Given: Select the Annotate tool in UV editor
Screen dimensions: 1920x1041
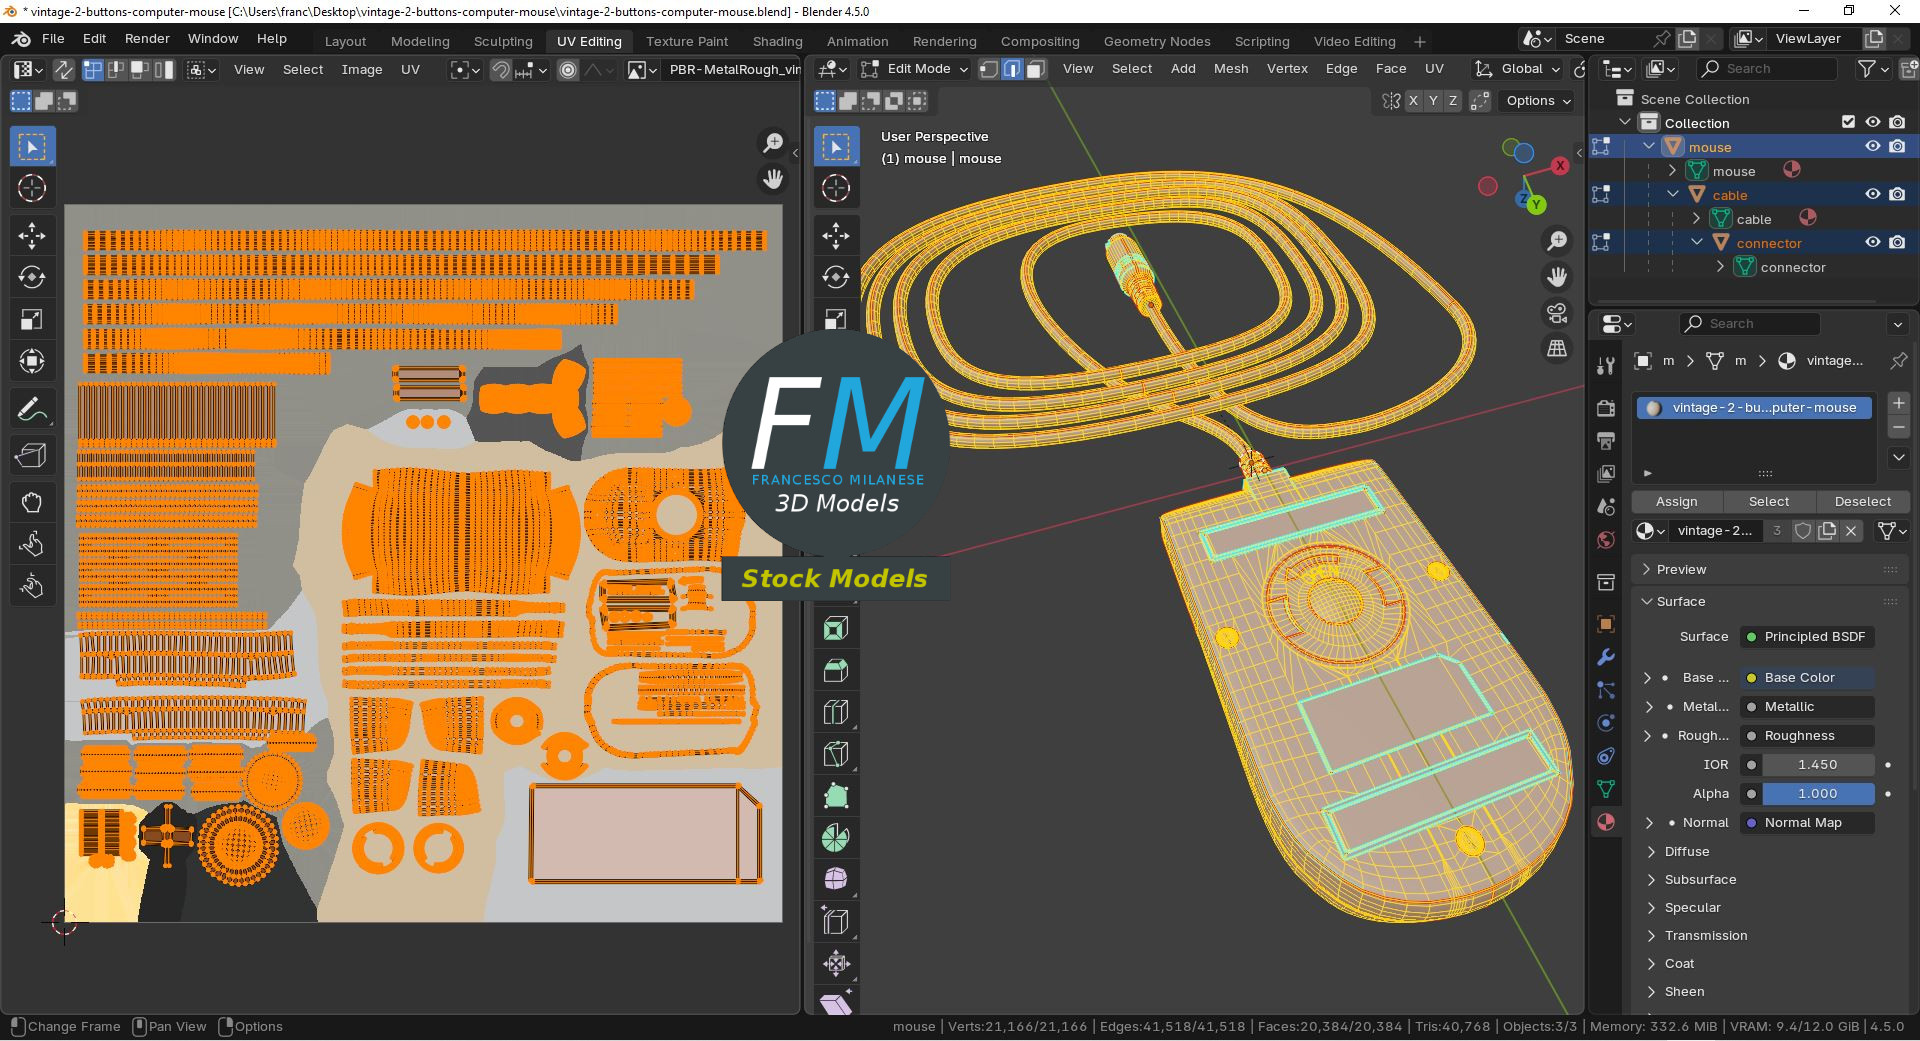Looking at the screenshot, I should (x=32, y=409).
